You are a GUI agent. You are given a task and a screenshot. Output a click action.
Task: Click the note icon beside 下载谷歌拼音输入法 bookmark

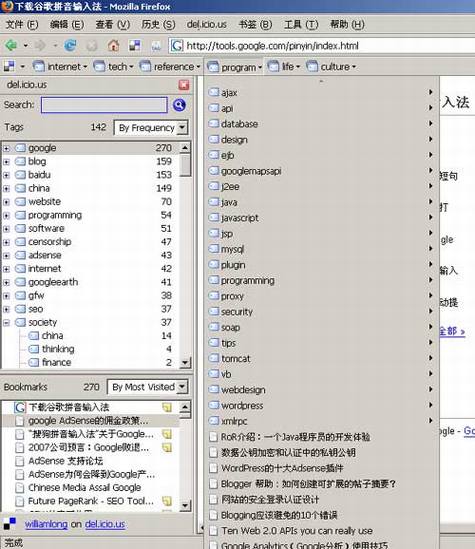point(167,407)
